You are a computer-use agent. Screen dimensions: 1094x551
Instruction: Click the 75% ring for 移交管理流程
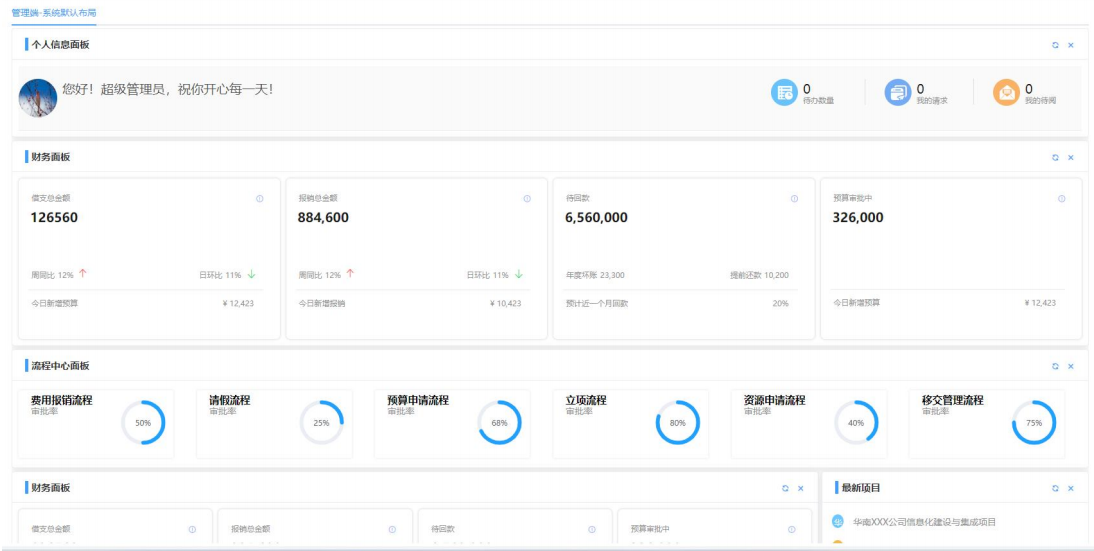1033,423
